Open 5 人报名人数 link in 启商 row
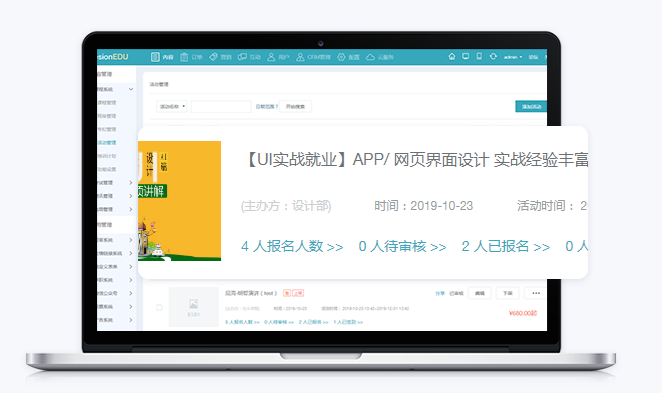Screen dimensions: 662x393 [x=242, y=322]
